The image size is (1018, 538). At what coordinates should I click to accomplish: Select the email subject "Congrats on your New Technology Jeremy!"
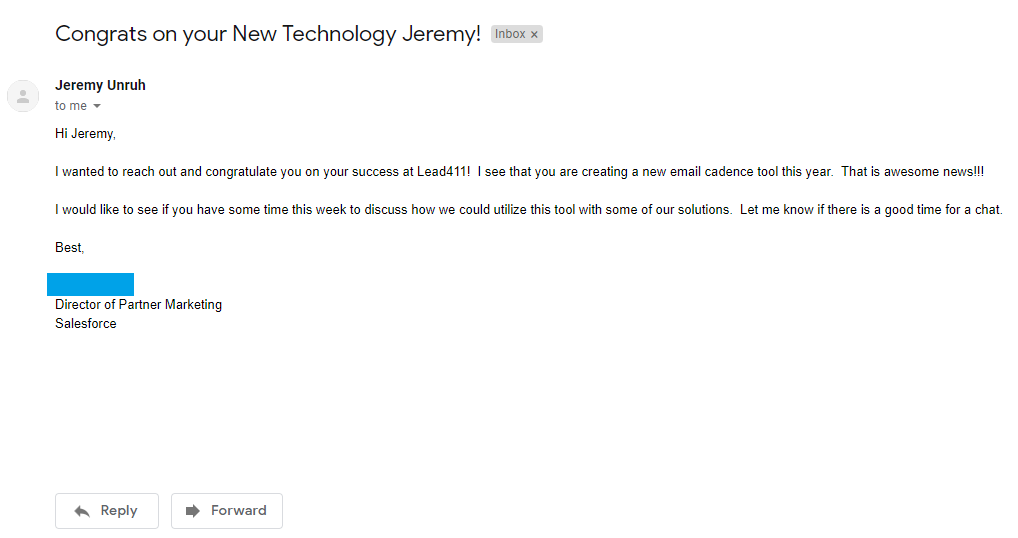point(268,34)
